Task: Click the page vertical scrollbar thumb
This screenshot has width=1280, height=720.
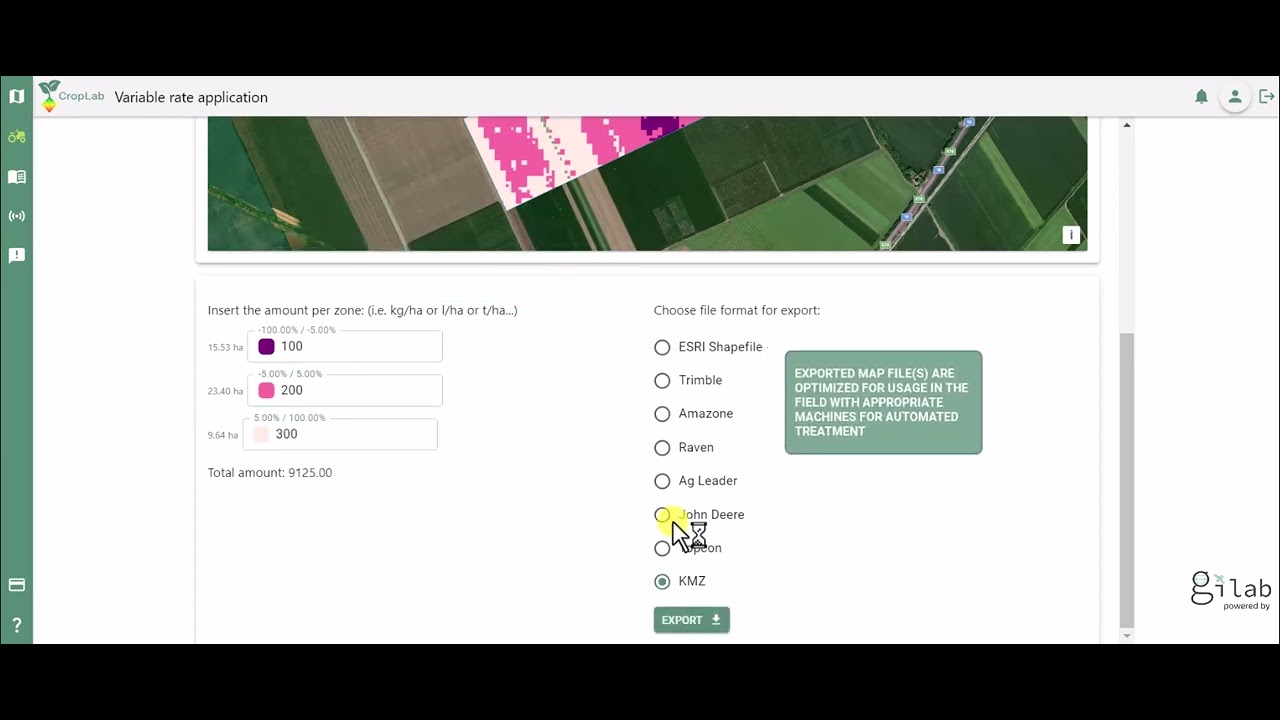Action: [x=1127, y=480]
